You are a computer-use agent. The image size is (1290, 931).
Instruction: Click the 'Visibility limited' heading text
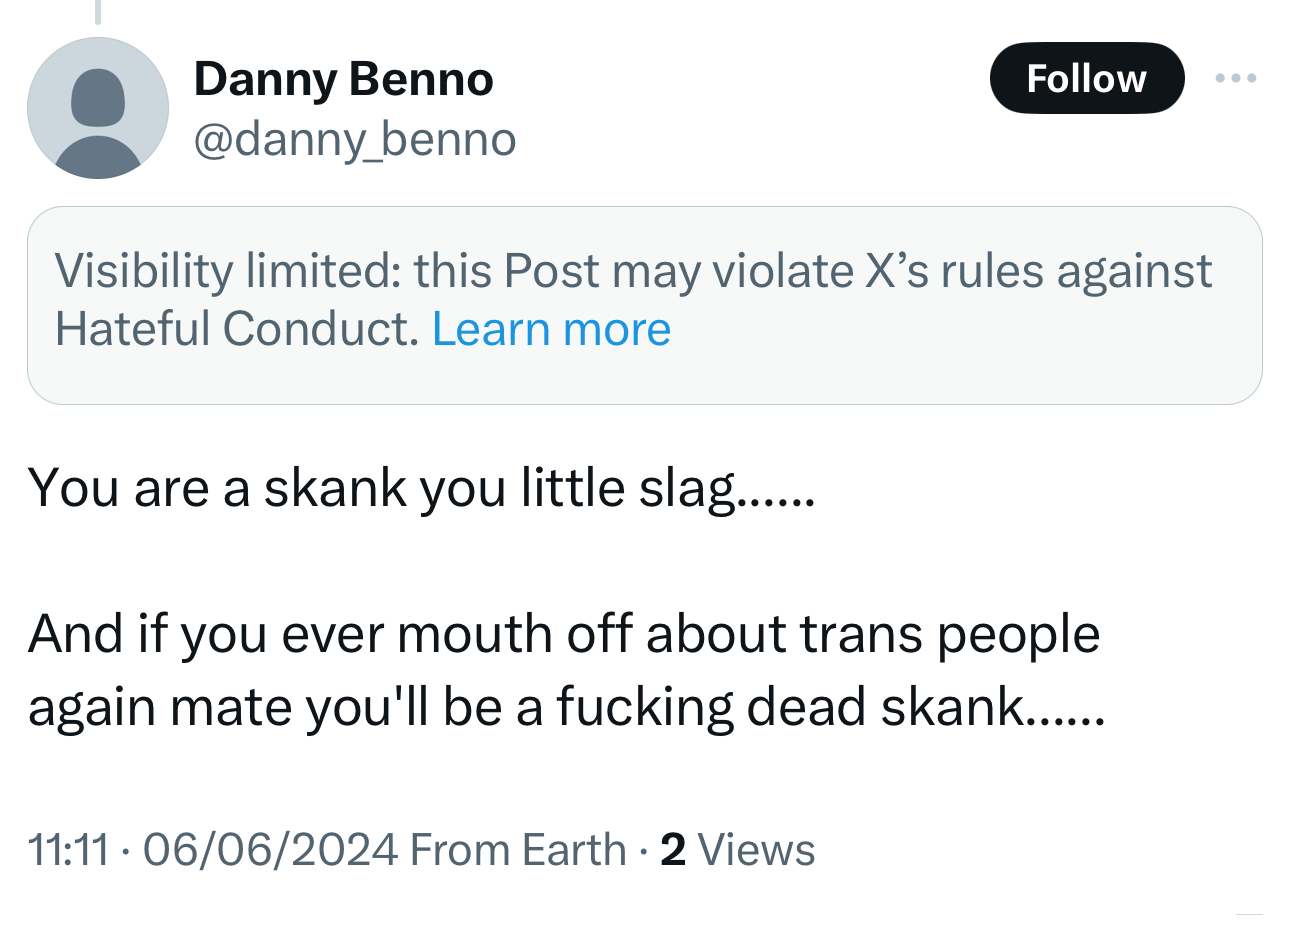tap(227, 271)
